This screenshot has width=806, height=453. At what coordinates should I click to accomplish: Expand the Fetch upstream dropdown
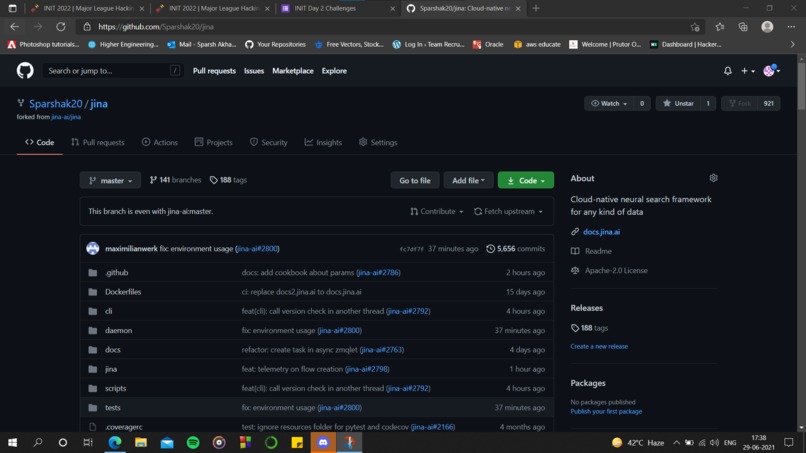508,211
